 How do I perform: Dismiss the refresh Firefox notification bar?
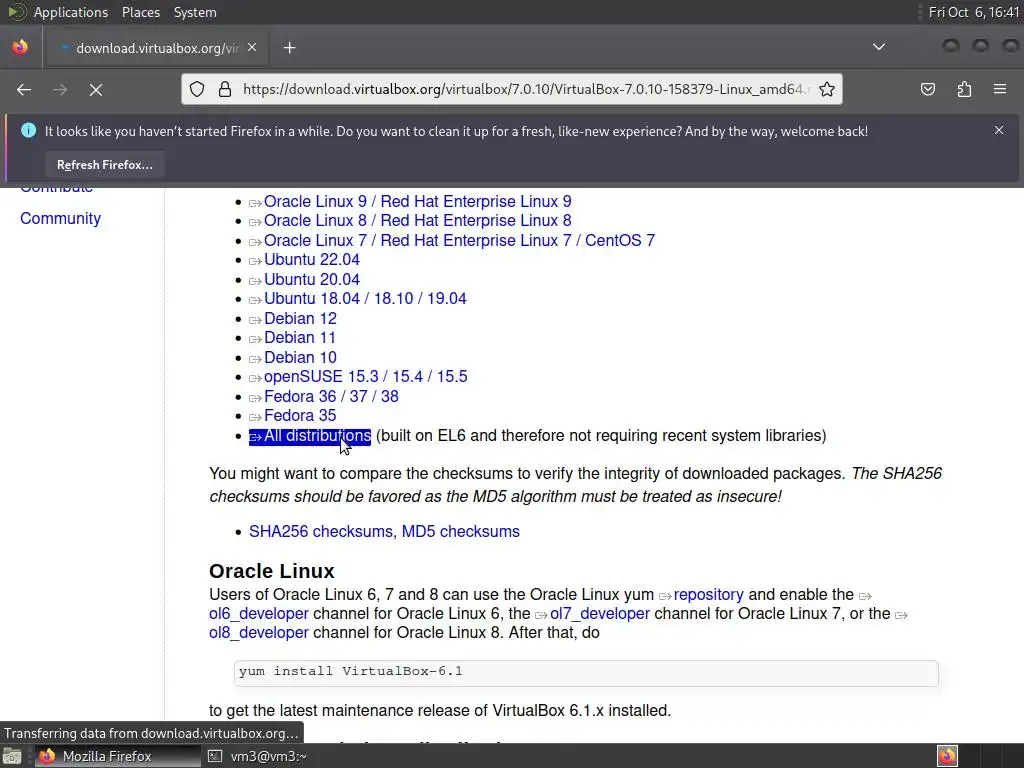click(x=999, y=130)
